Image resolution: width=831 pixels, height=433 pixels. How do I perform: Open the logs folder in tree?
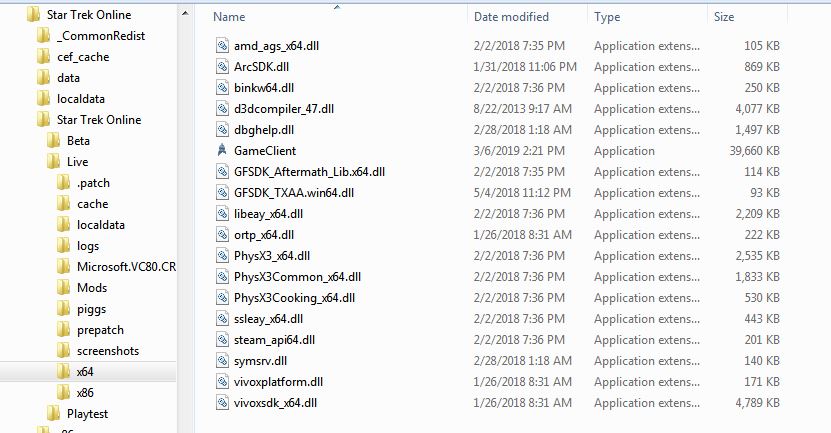pos(87,245)
